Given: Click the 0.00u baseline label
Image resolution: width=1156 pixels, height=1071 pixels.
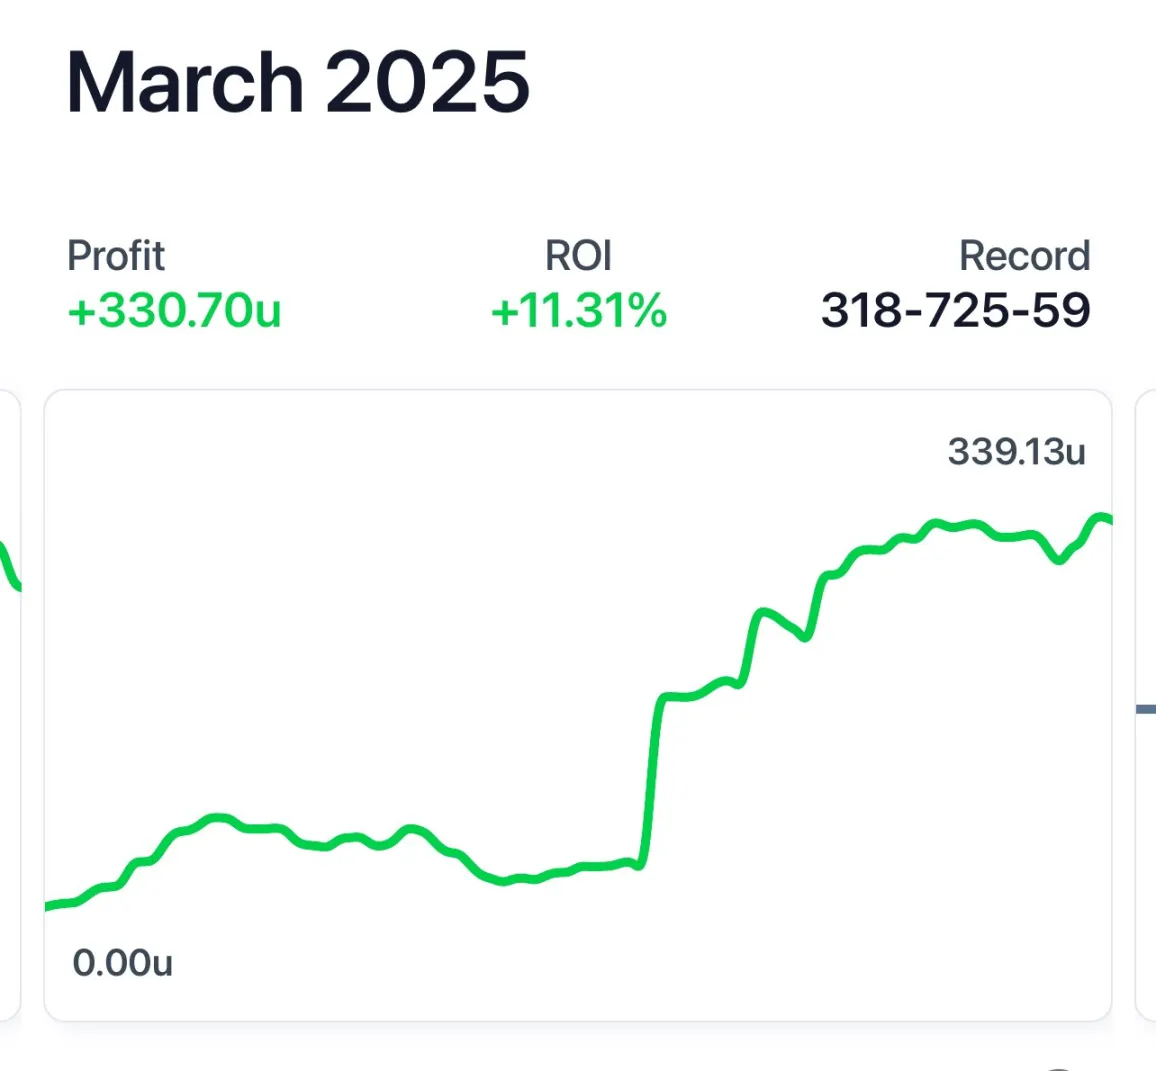Looking at the screenshot, I should [124, 963].
